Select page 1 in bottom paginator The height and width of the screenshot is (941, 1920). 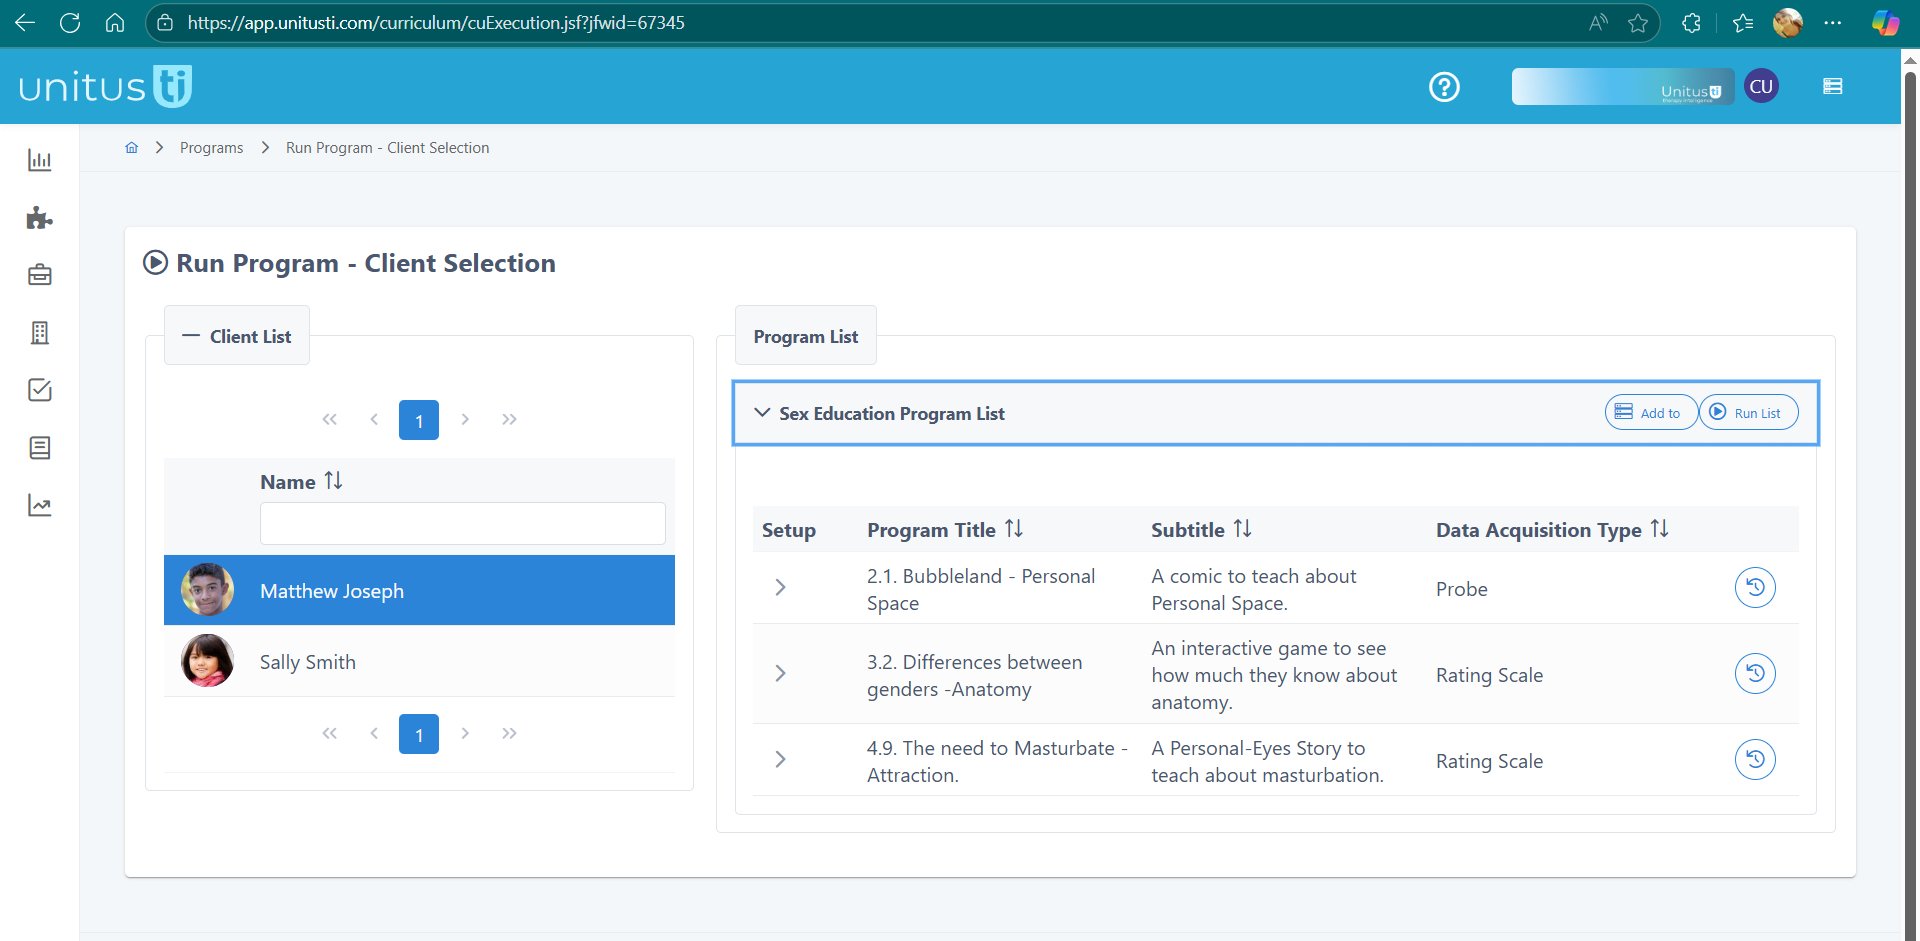(419, 734)
